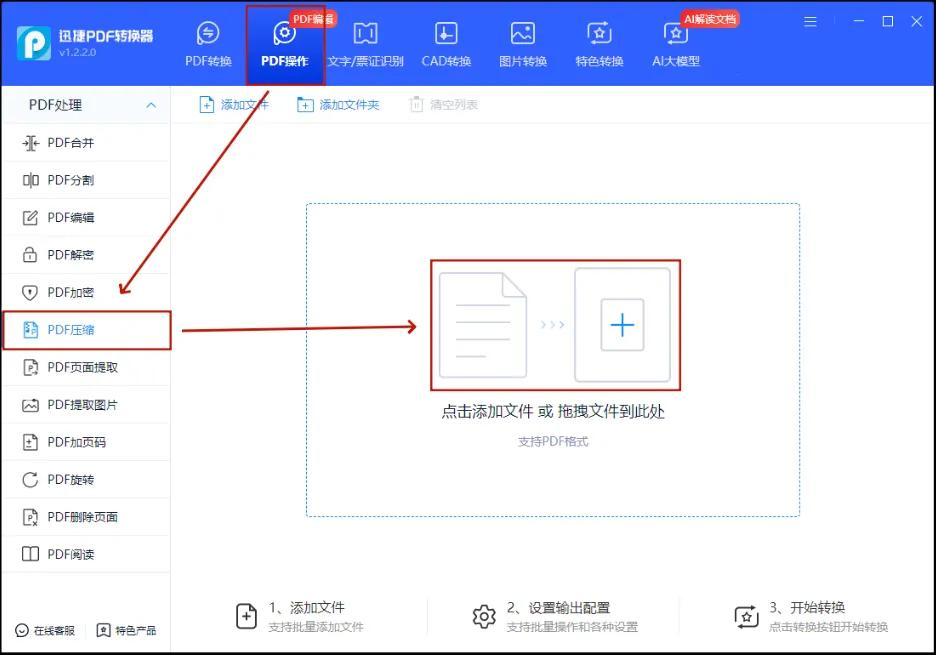Open PDF阅读 in the sidebar
The width and height of the screenshot is (936, 655).
click(86, 554)
